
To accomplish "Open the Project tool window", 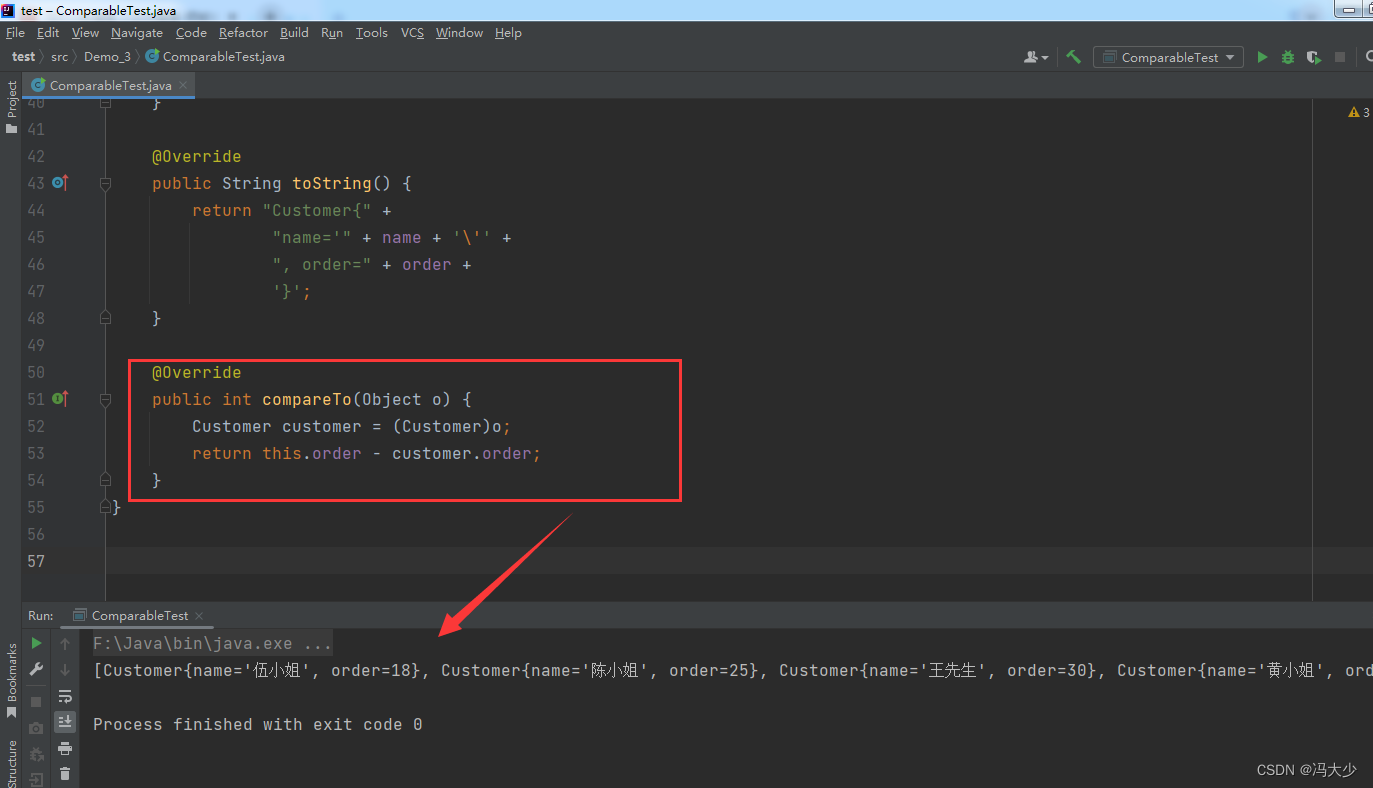I will pos(11,107).
